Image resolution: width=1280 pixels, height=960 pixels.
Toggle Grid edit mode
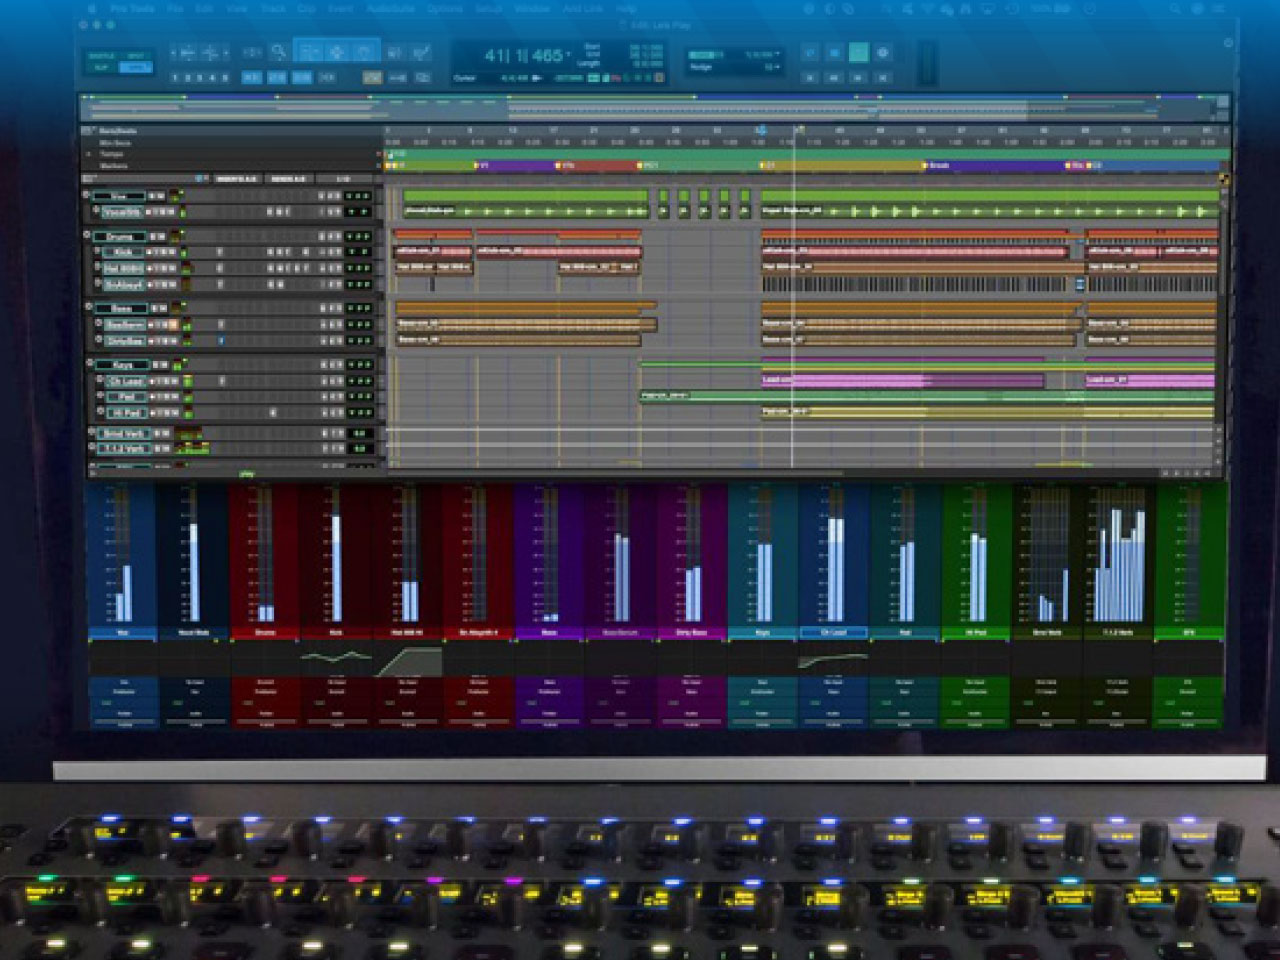(135, 68)
